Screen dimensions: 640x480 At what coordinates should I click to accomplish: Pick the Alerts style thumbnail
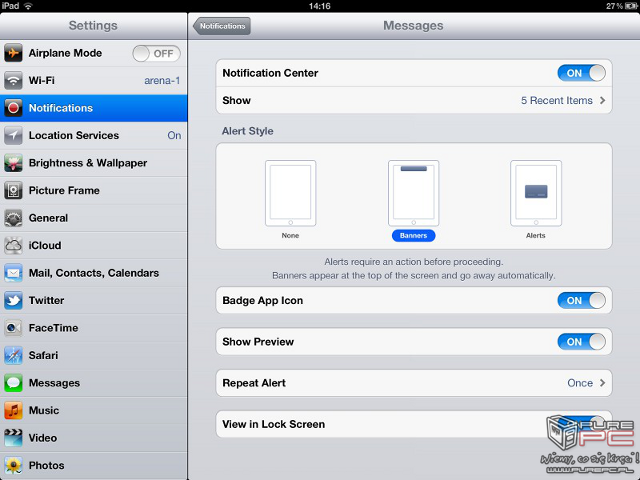point(536,192)
